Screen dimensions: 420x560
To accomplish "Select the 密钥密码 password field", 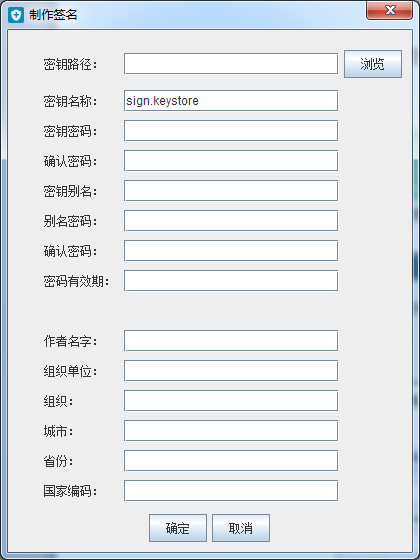I will click(231, 131).
